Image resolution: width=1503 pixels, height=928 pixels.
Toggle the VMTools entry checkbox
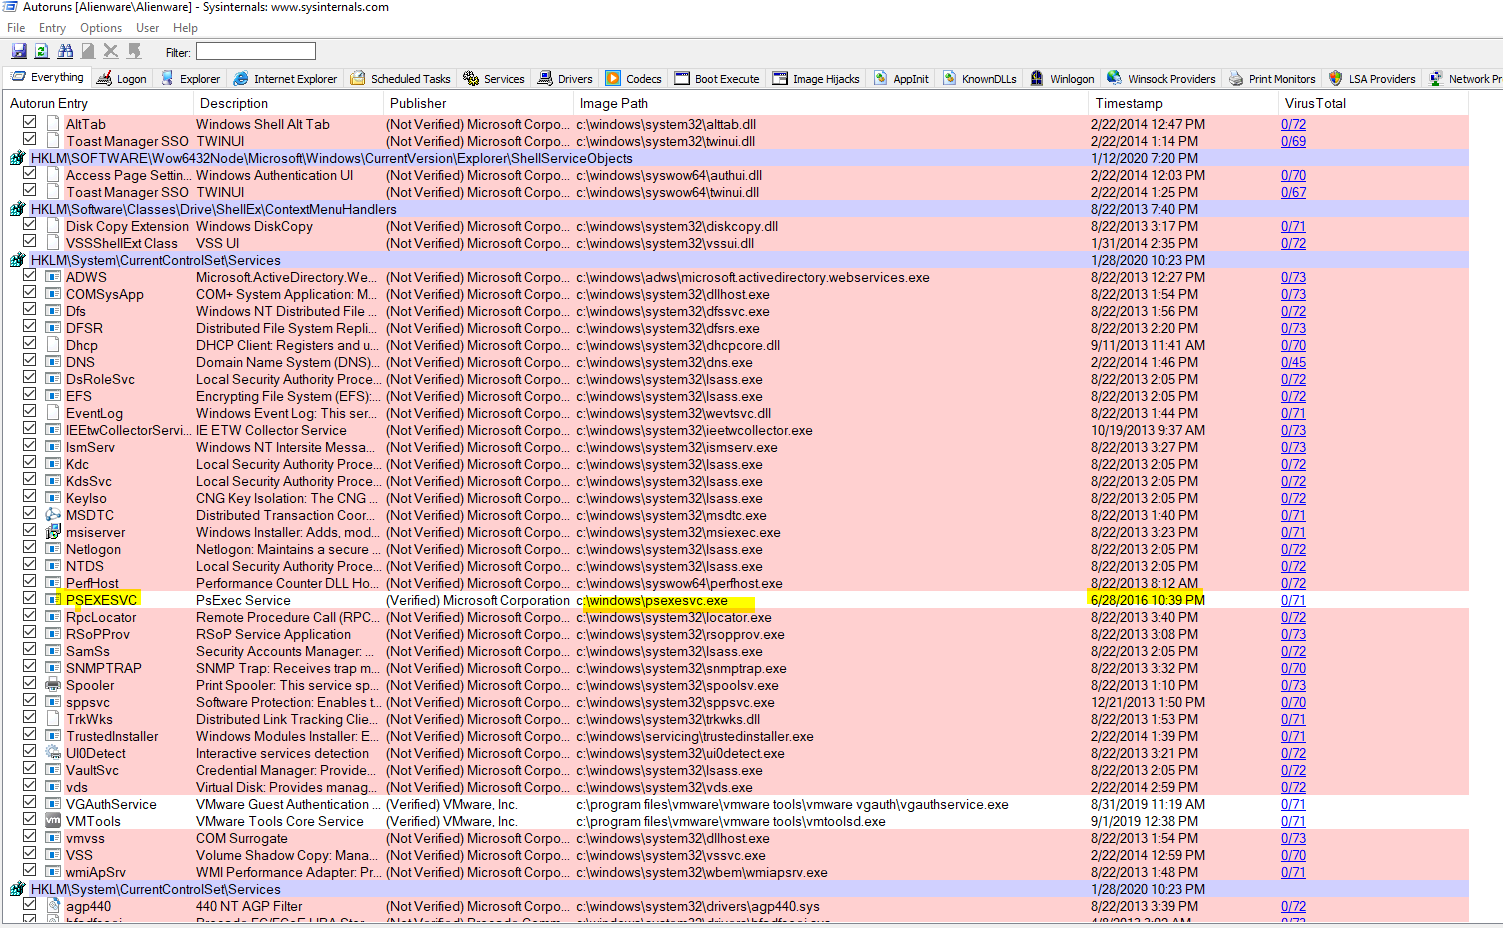[x=30, y=820]
